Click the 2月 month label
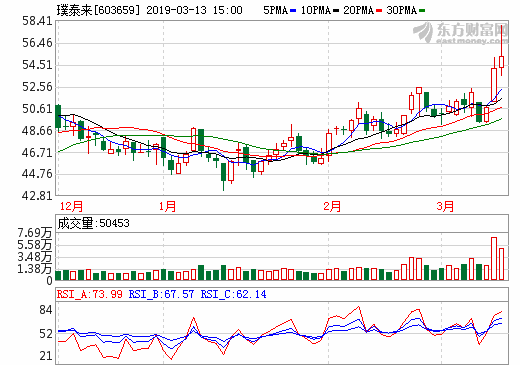This screenshot has width=520, height=365. tap(332, 206)
